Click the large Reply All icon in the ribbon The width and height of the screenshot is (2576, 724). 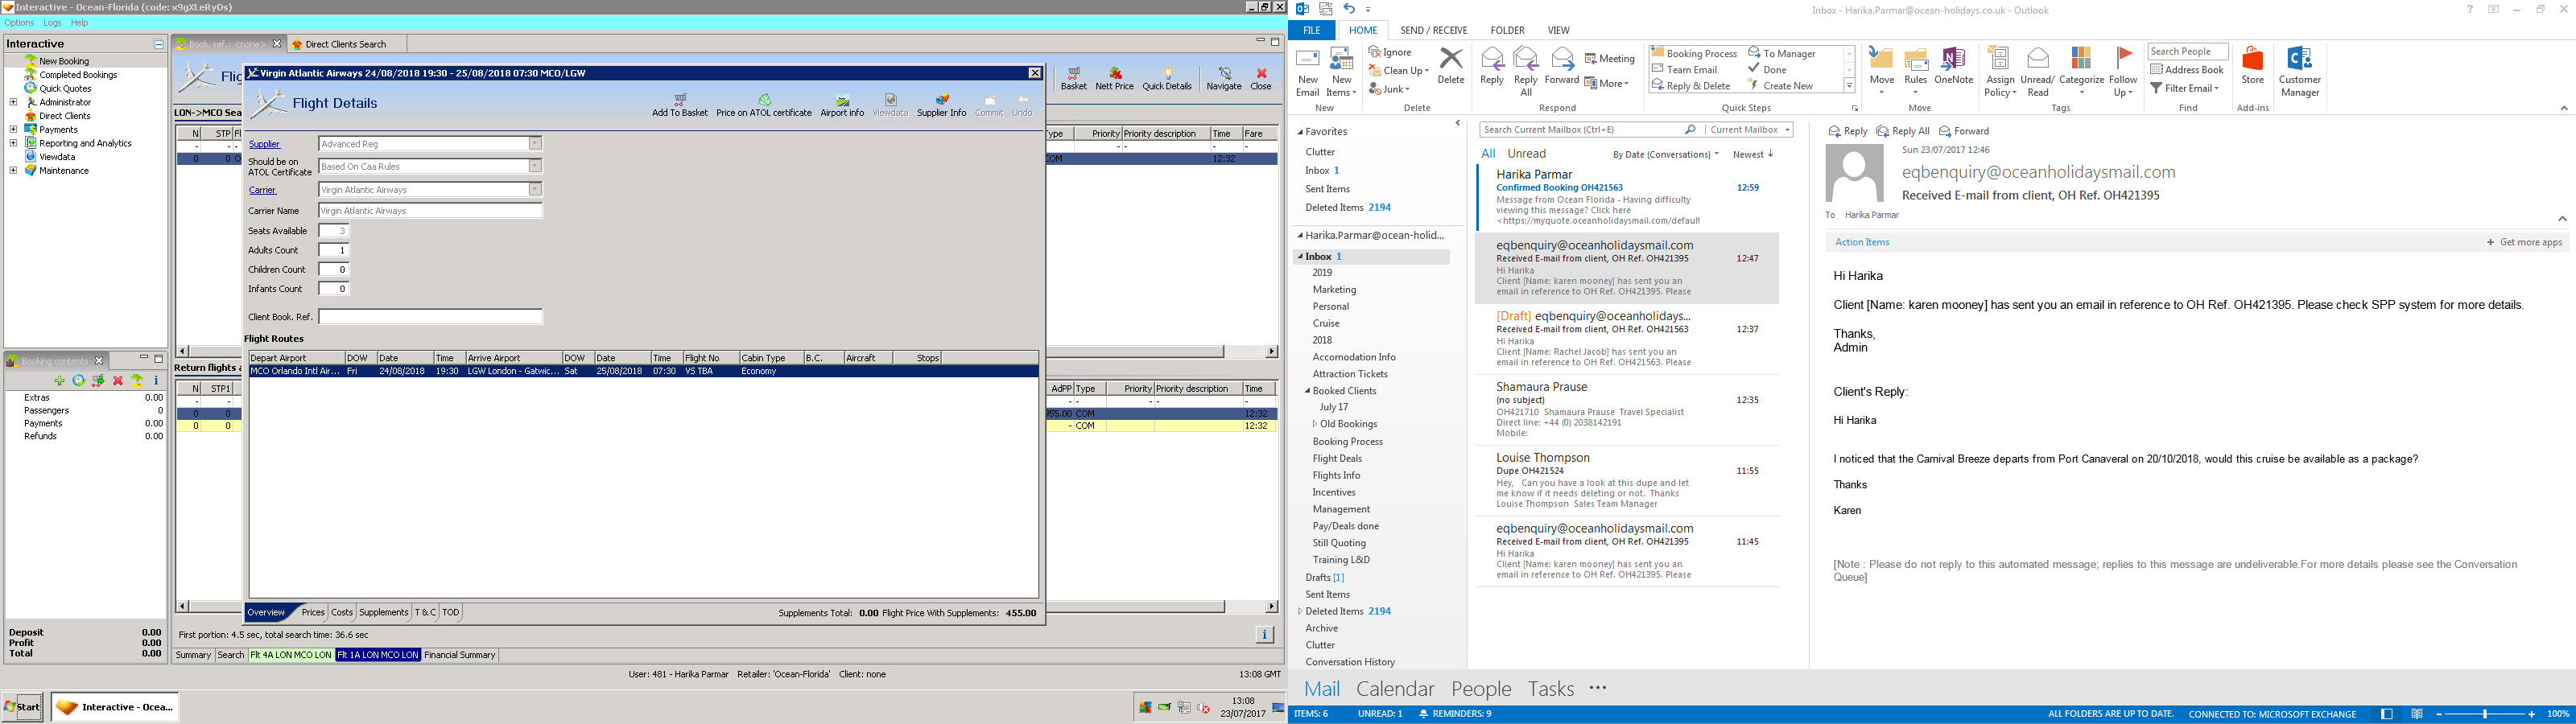[x=1526, y=72]
